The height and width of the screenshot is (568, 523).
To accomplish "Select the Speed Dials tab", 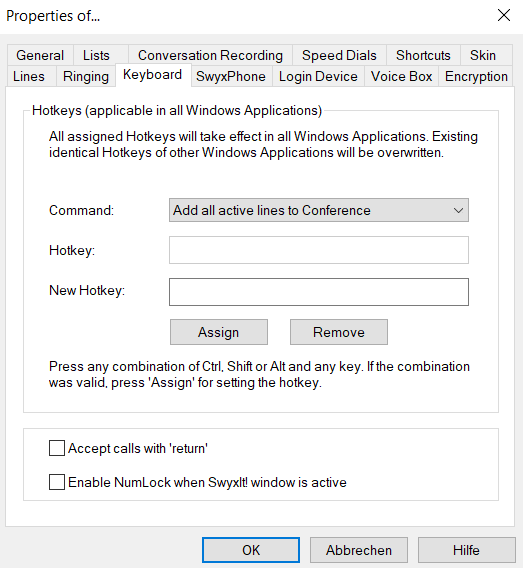I will tap(339, 55).
